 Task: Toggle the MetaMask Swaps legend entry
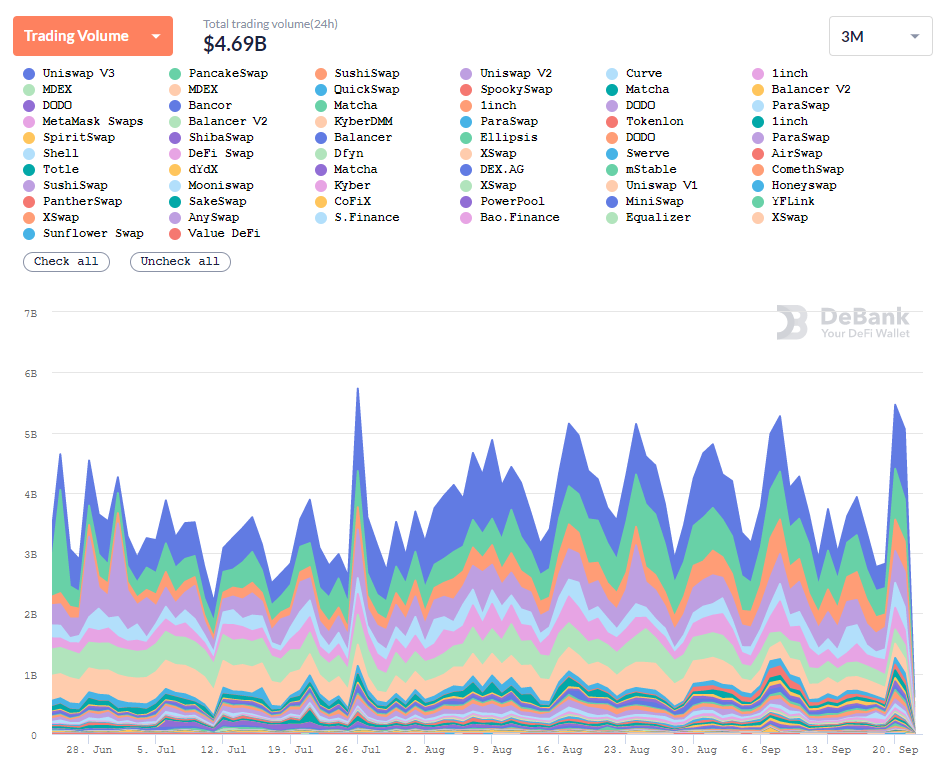coord(83,121)
